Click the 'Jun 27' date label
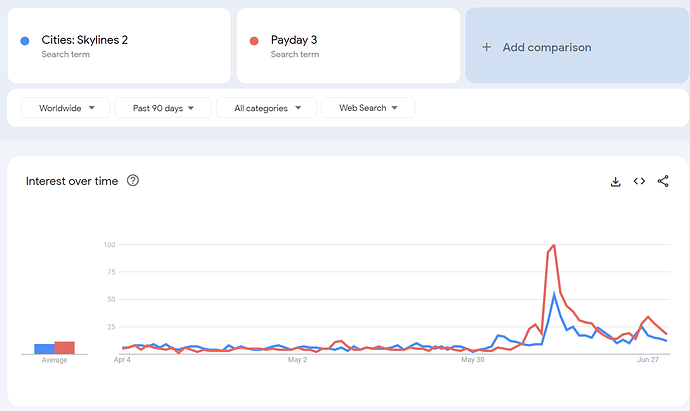 [648, 360]
